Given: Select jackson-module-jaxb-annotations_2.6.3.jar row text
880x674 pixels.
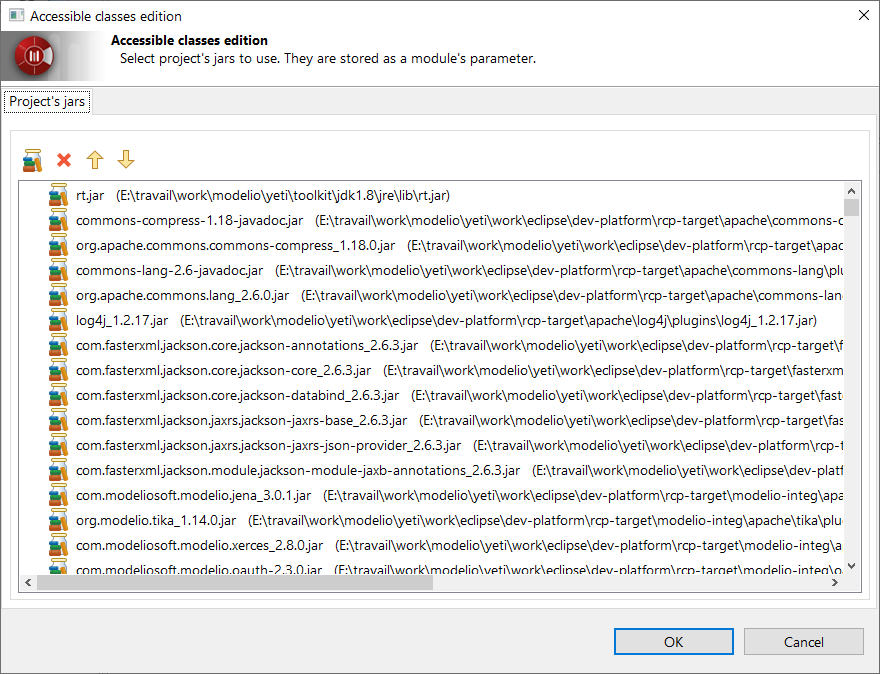Looking at the screenshot, I should (x=459, y=470).
